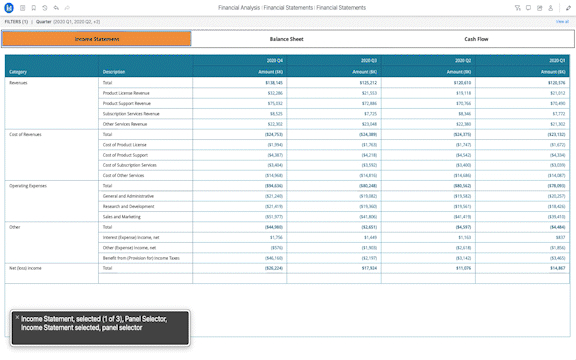Screen dimensions: 576x360
Task: Click the edit pencil icon
Action: tap(568, 8)
